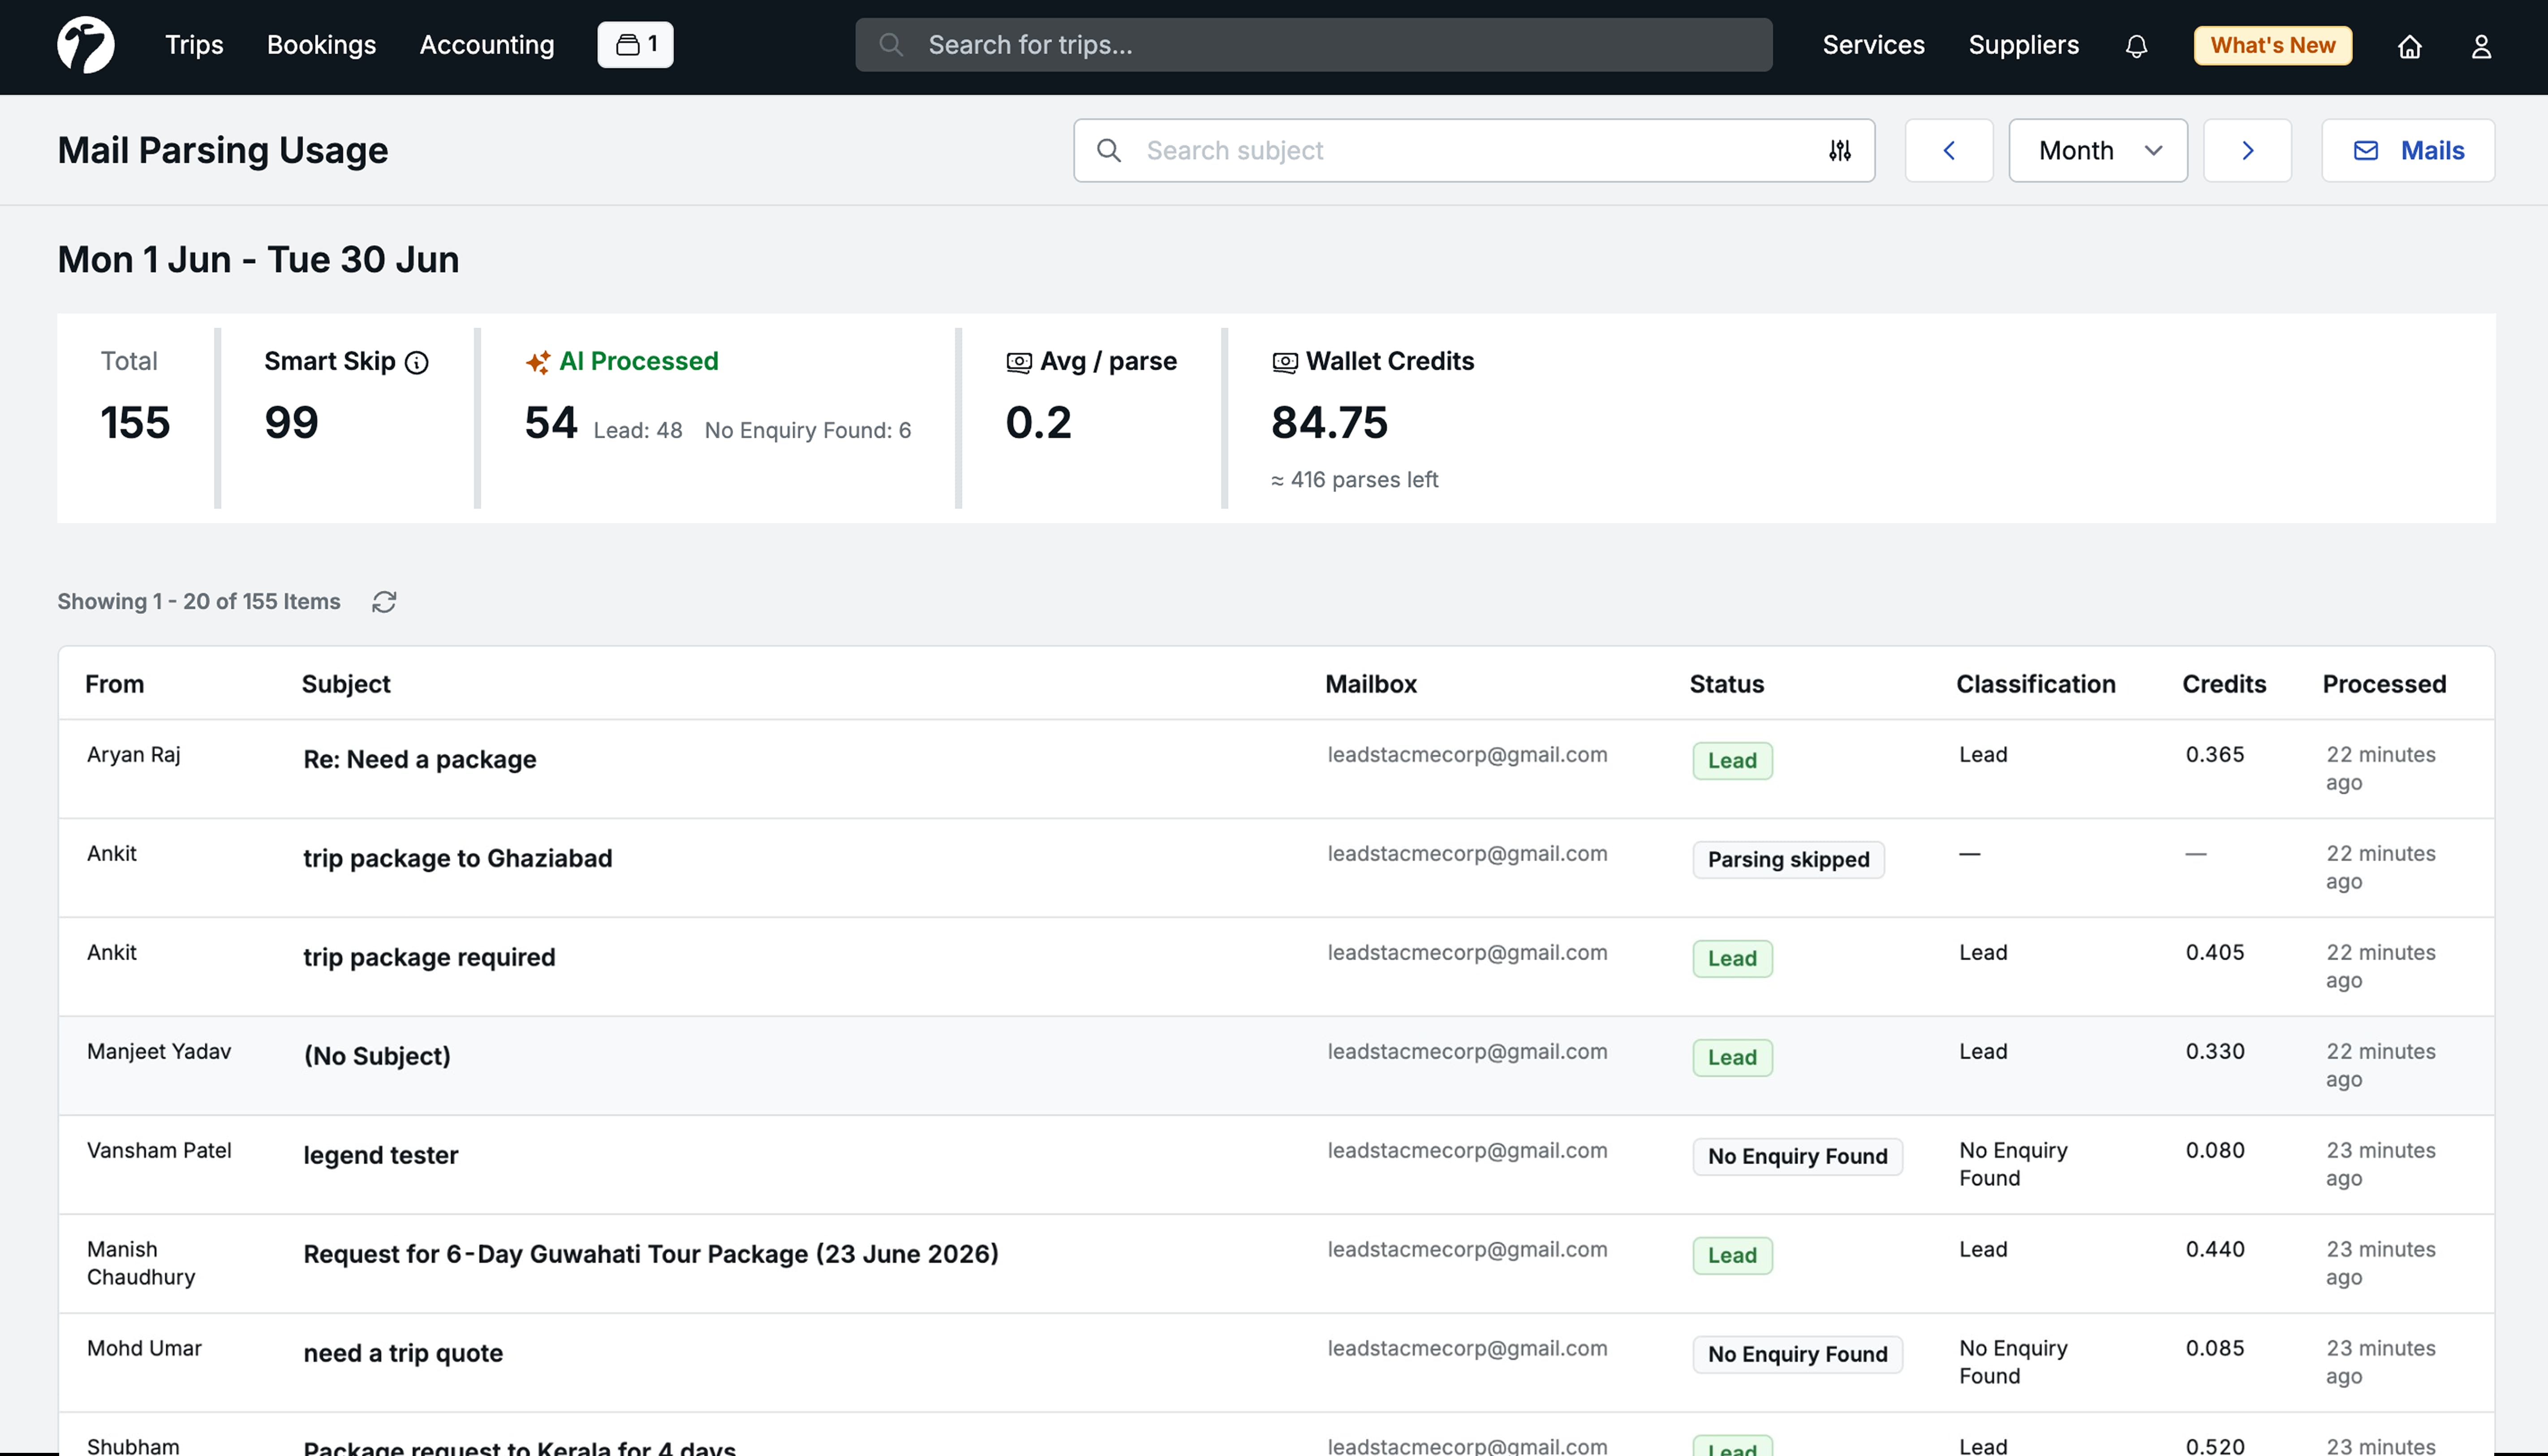Go to next month with right chevron

pyautogui.click(x=2247, y=151)
